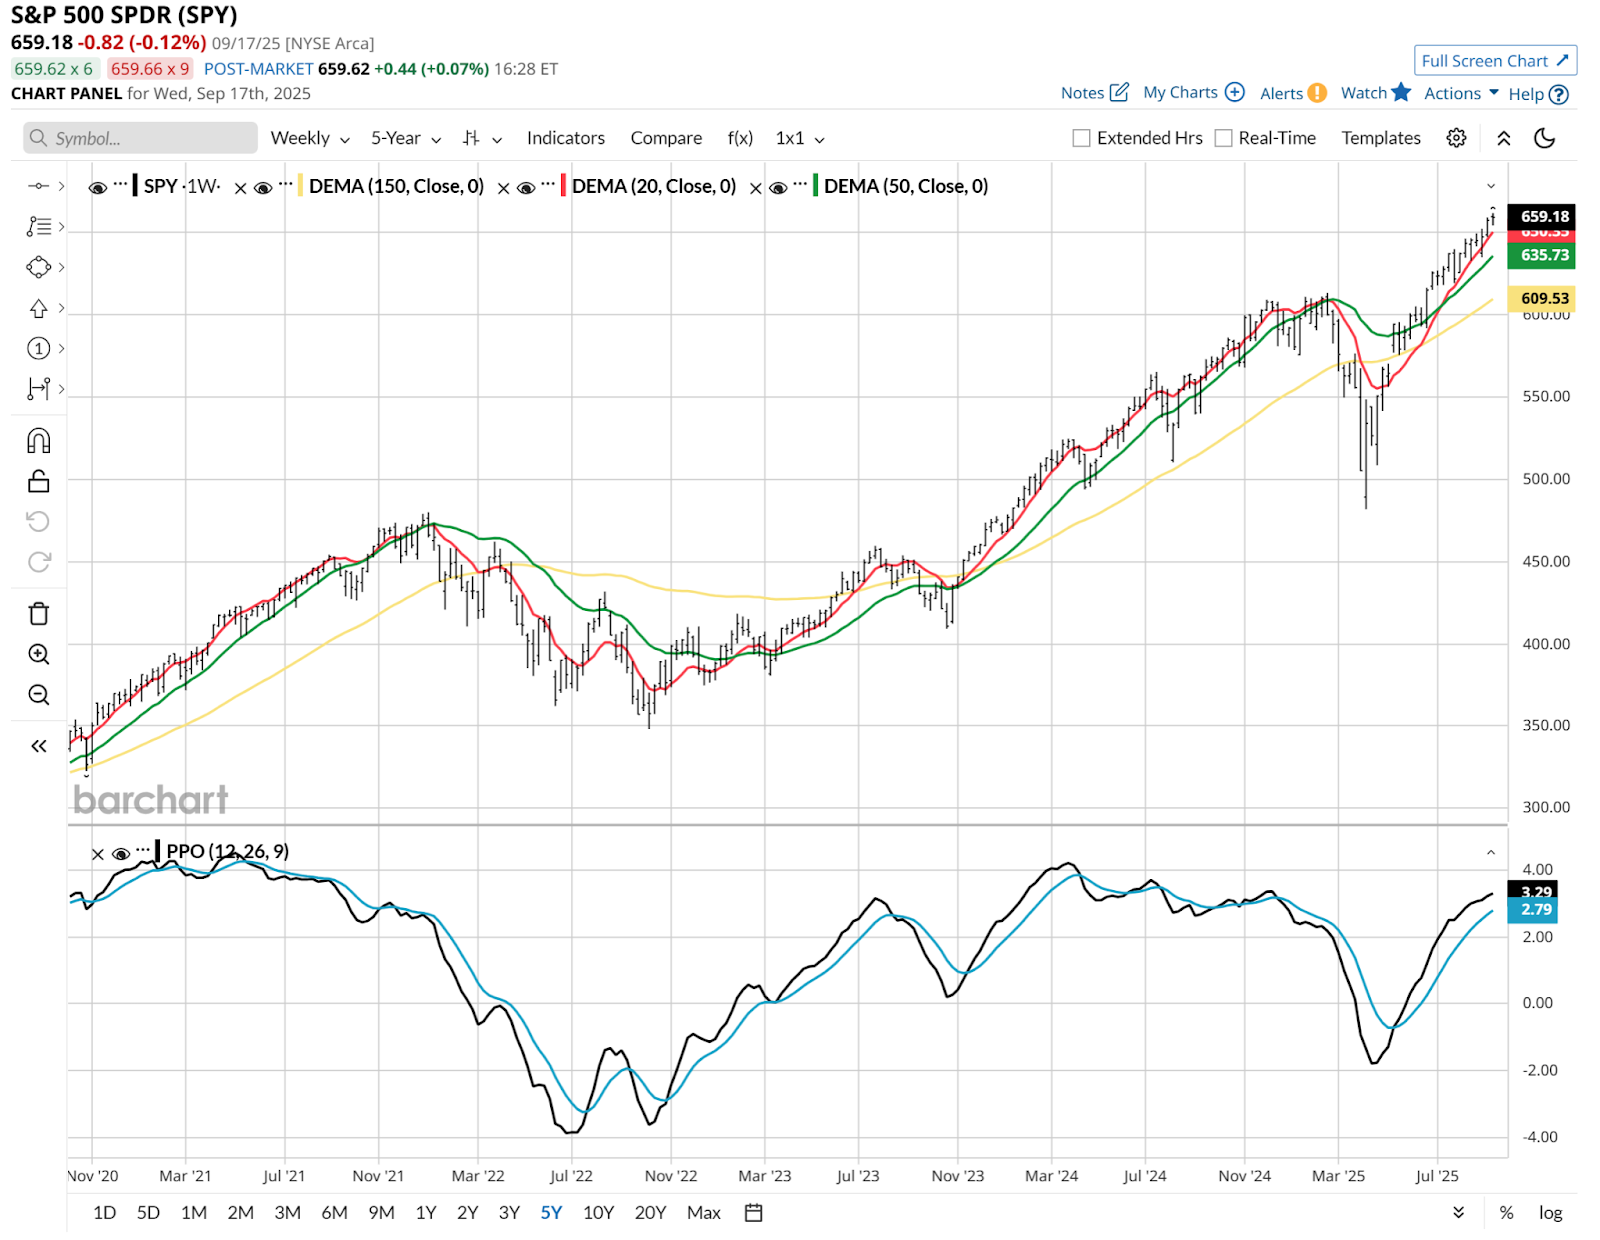This screenshot has width=1600, height=1240.
Task: Focus the Symbol search field
Action: [140, 138]
